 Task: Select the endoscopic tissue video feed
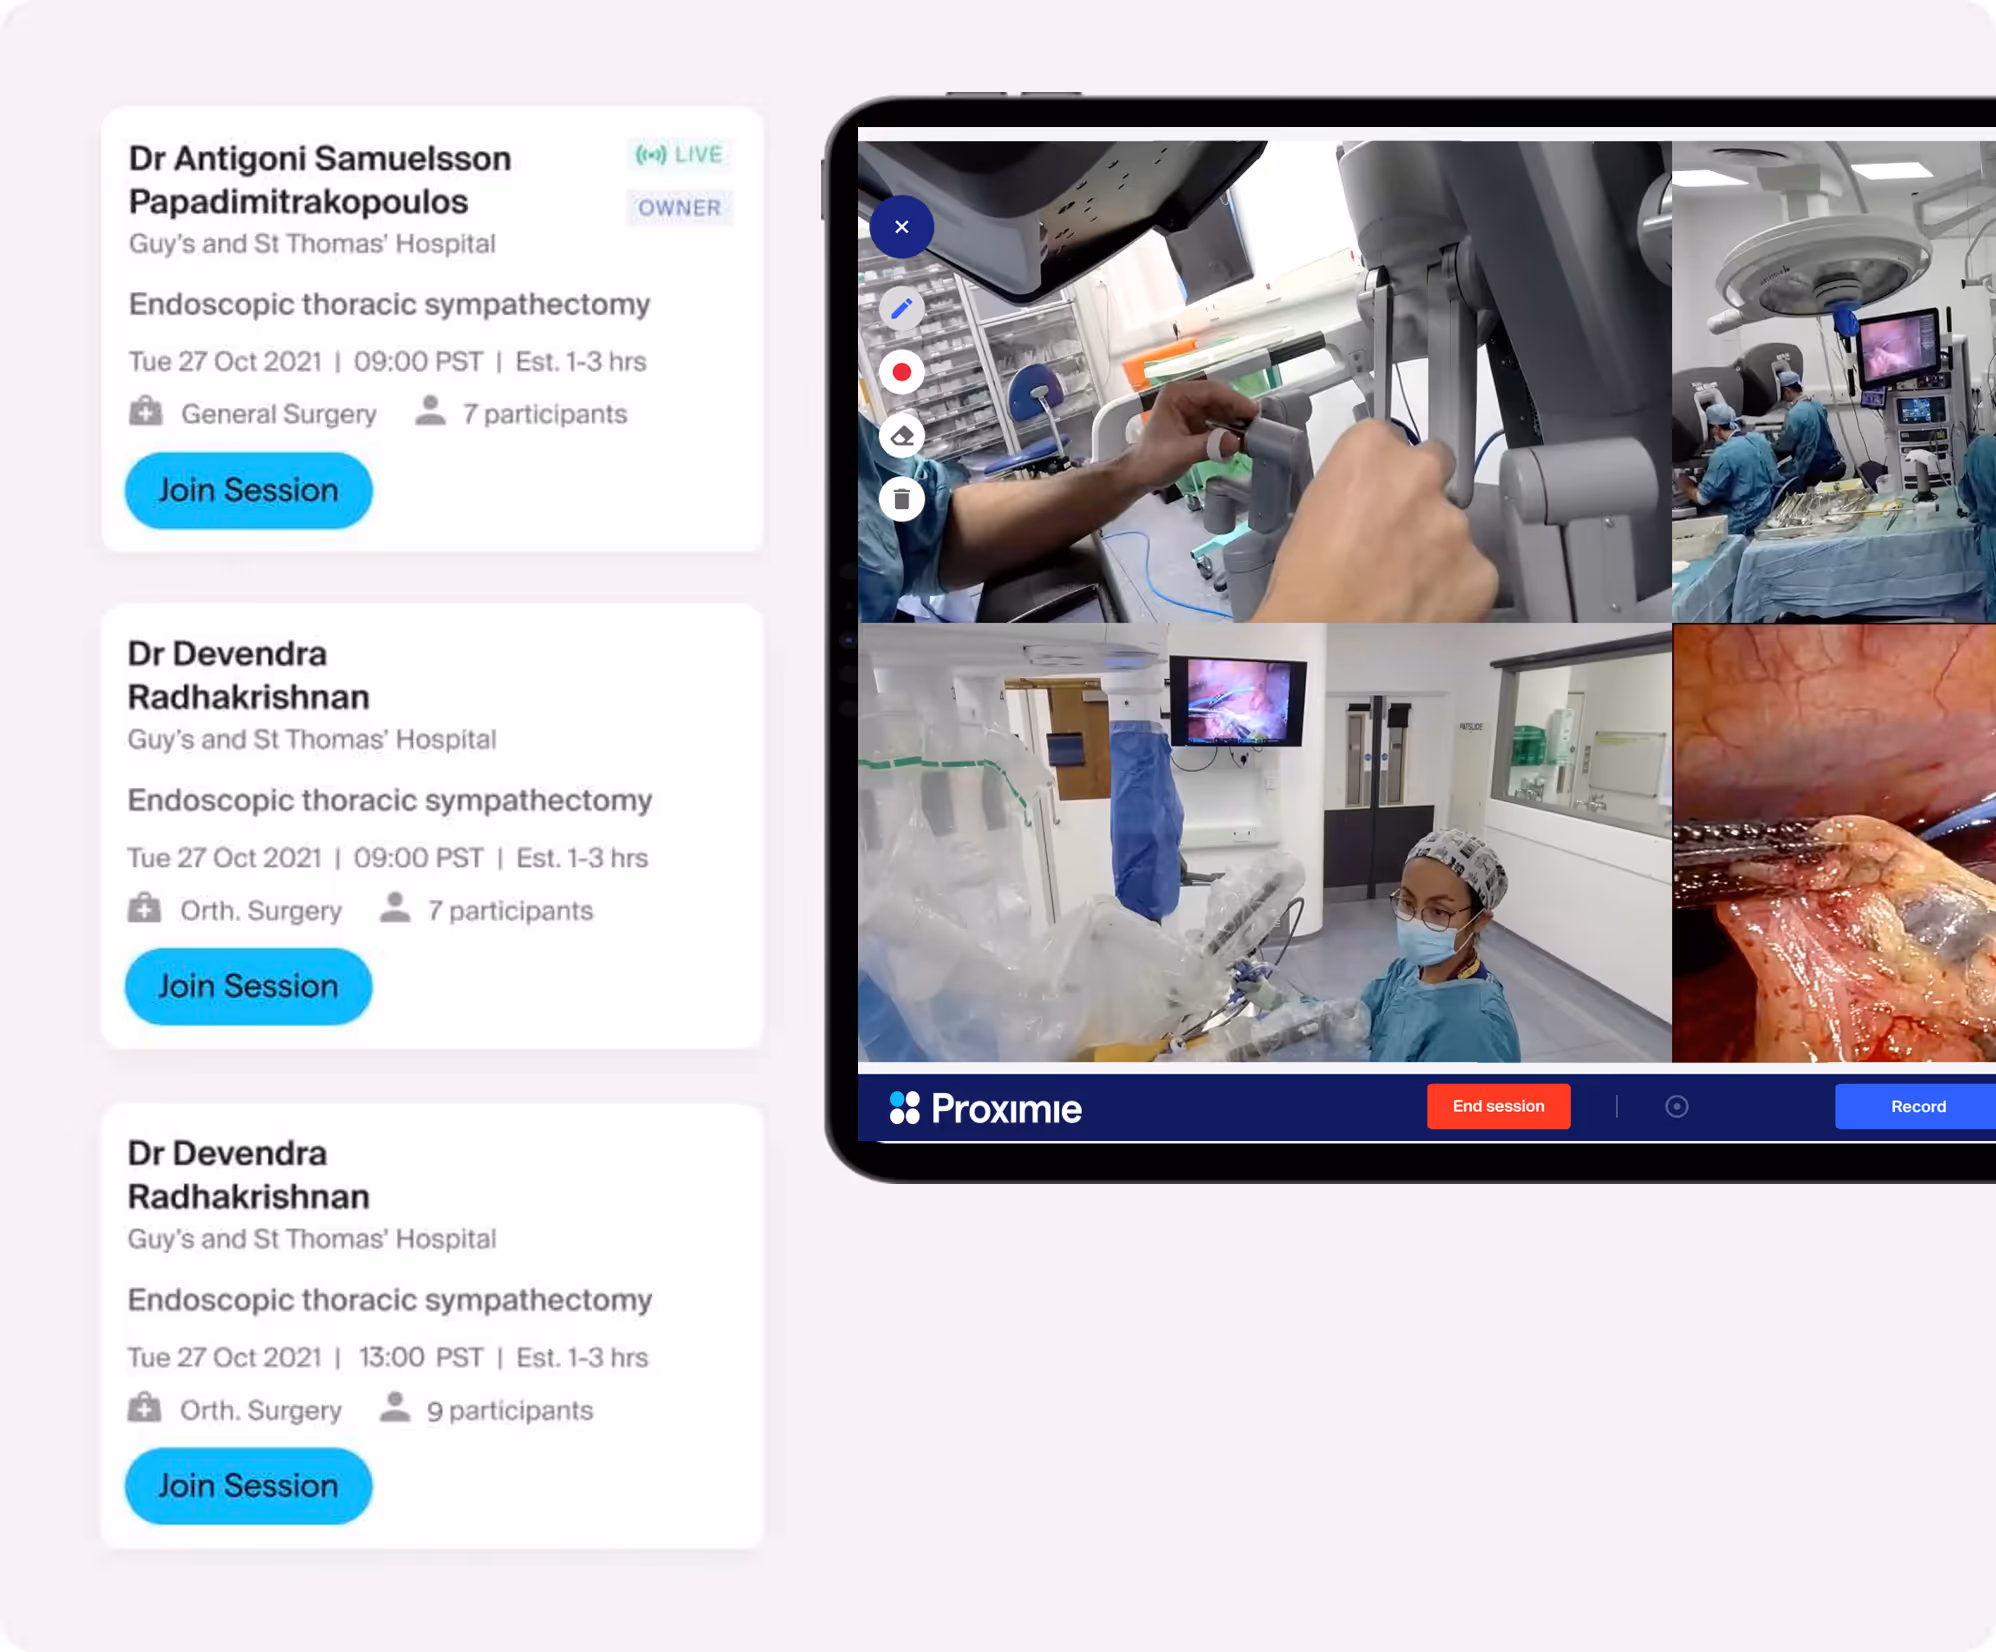point(1834,843)
